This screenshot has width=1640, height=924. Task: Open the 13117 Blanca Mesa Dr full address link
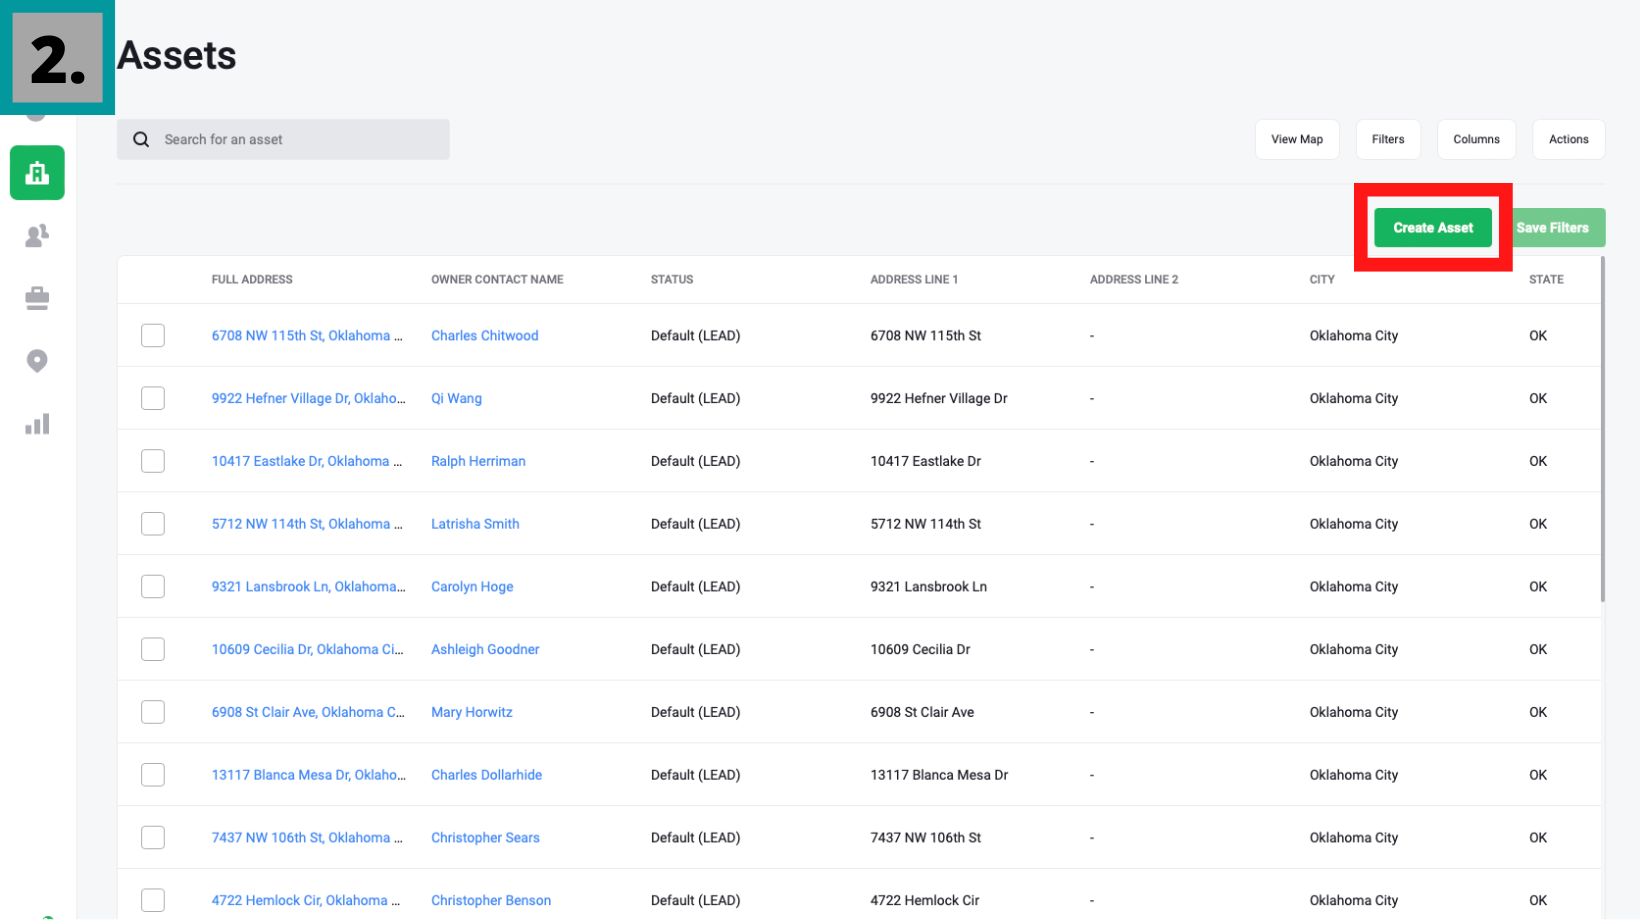pos(308,775)
